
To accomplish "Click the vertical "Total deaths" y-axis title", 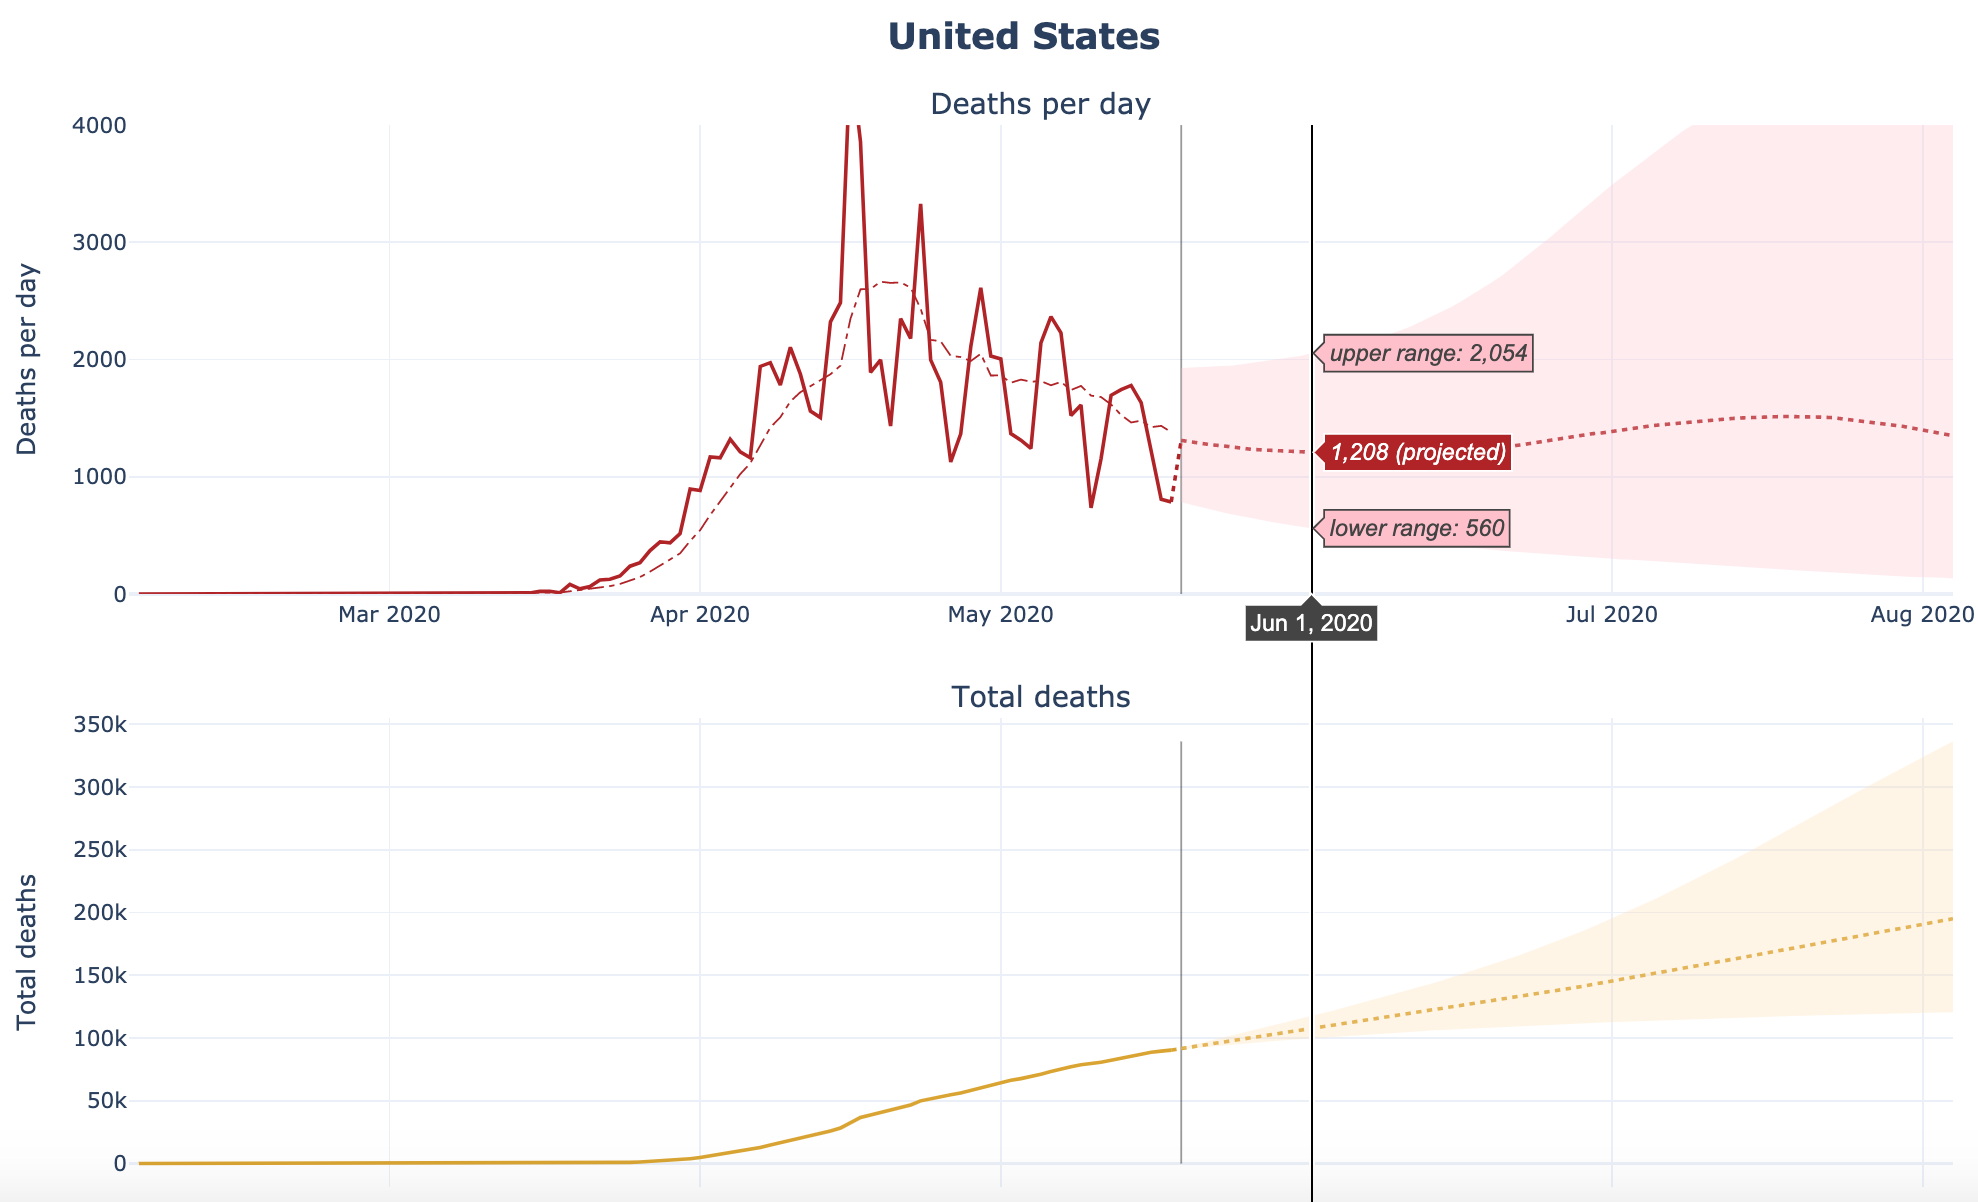I will click(x=27, y=951).
